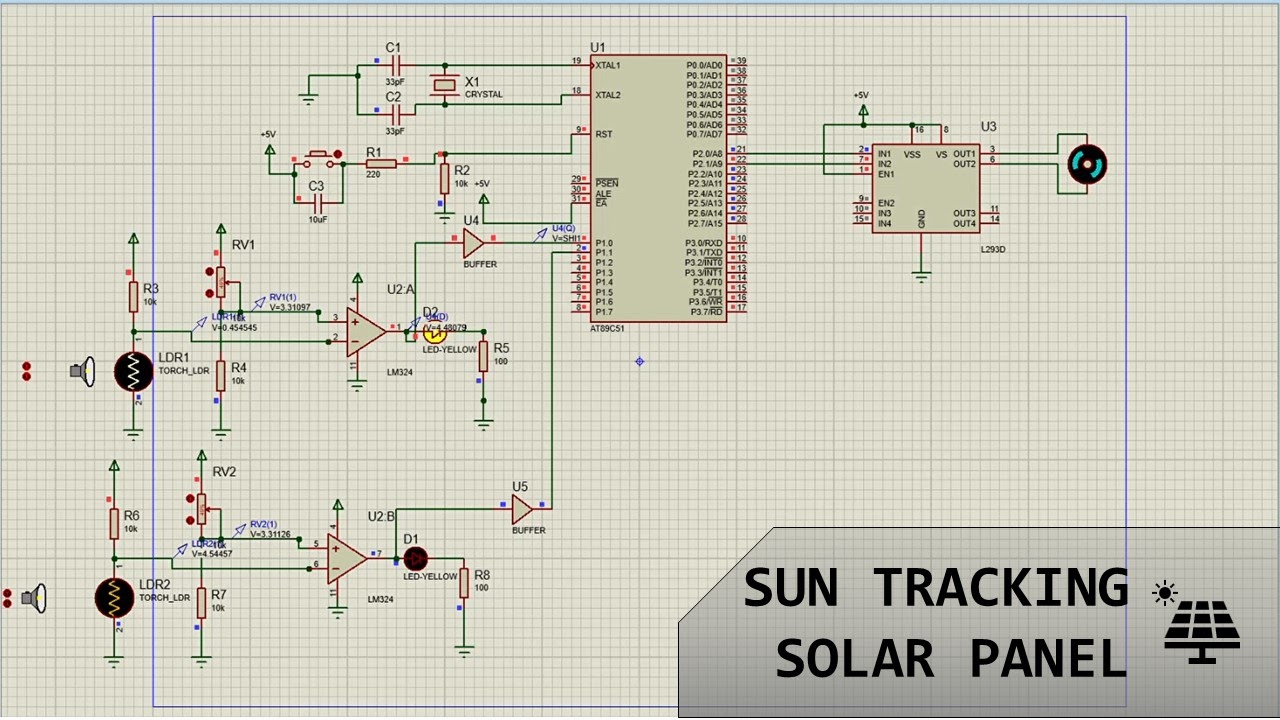Select the DC motor component

pos(1087,164)
